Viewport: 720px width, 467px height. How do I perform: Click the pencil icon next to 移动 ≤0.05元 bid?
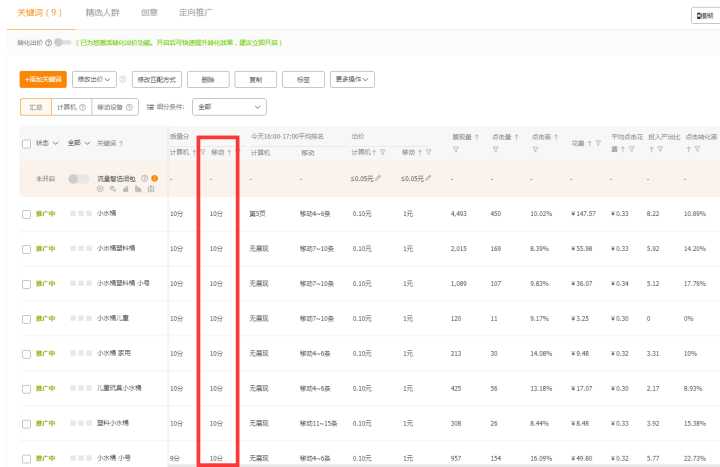coord(428,178)
